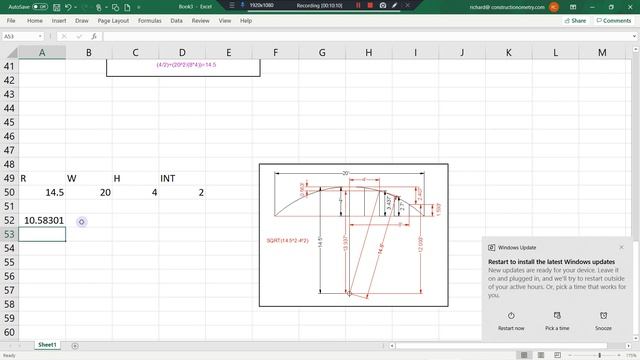Viewport: 640px width, 360px height.
Task: Add a new sheet with plus icon
Action: click(75, 346)
